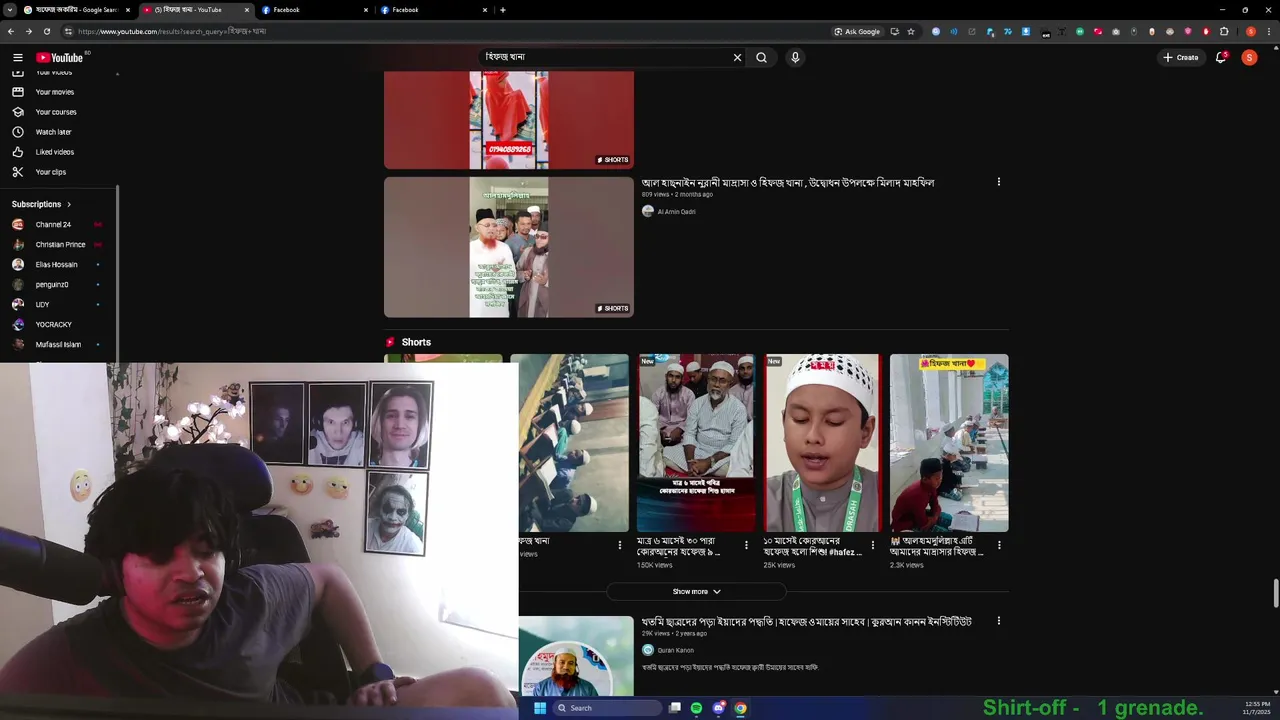
Task: Open Liked videos in sidebar
Action: click(55, 152)
